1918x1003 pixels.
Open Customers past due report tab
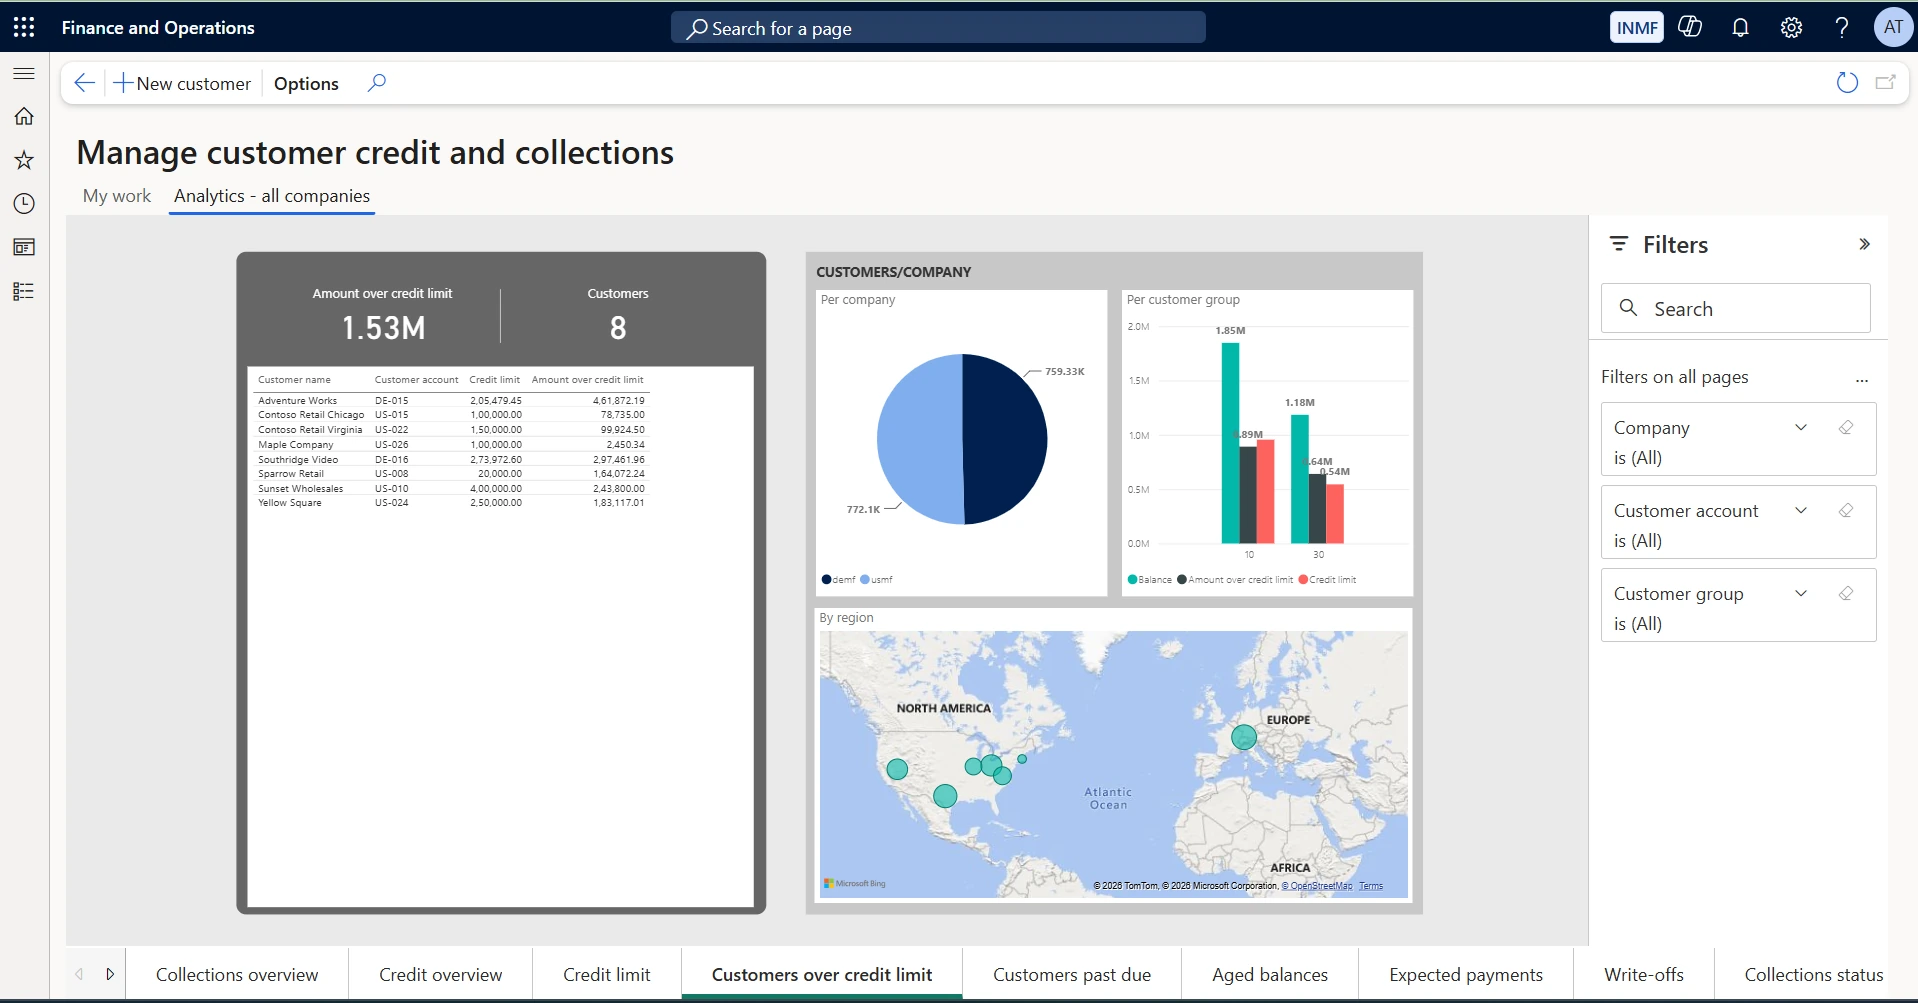[x=1072, y=974]
